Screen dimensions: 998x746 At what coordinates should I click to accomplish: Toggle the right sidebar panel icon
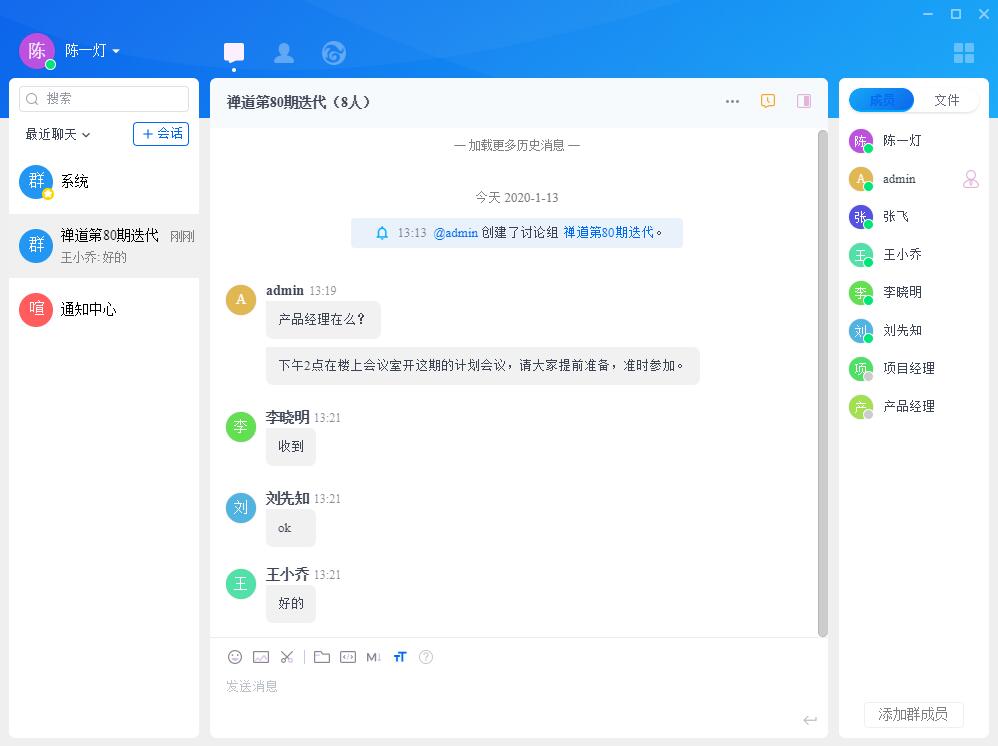click(804, 101)
